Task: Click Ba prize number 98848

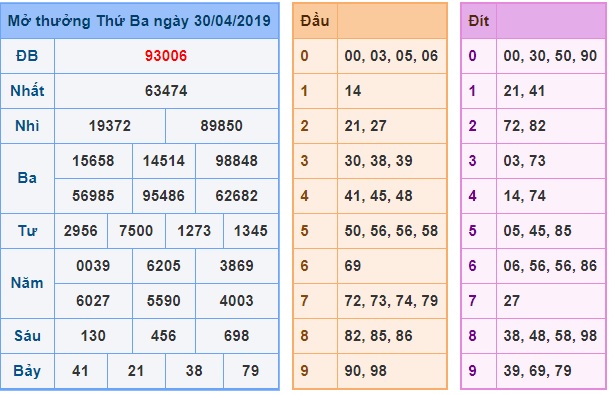Action: tap(237, 161)
